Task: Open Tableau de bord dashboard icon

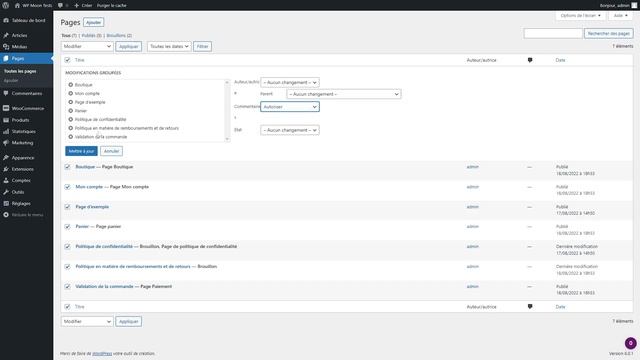Action: click(x=6, y=20)
